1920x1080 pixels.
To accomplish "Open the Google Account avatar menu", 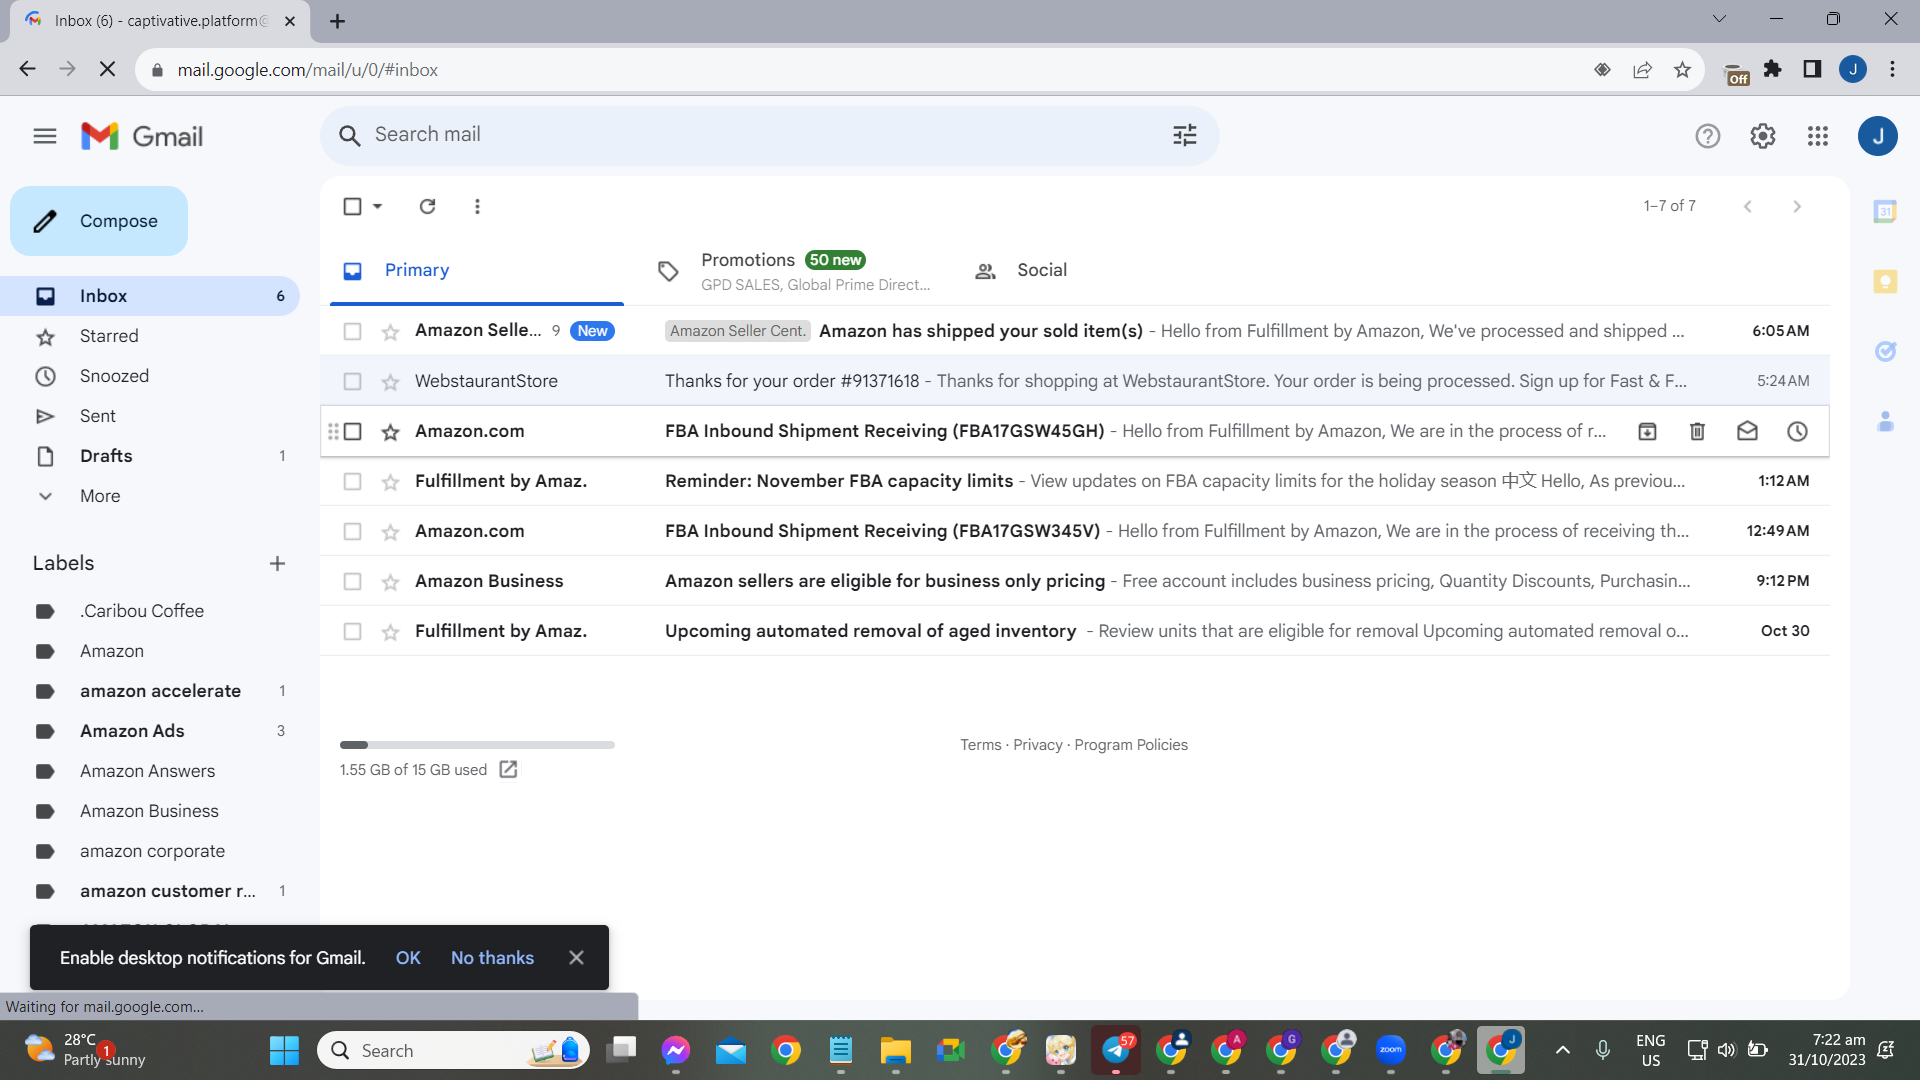I will pyautogui.click(x=1877, y=136).
